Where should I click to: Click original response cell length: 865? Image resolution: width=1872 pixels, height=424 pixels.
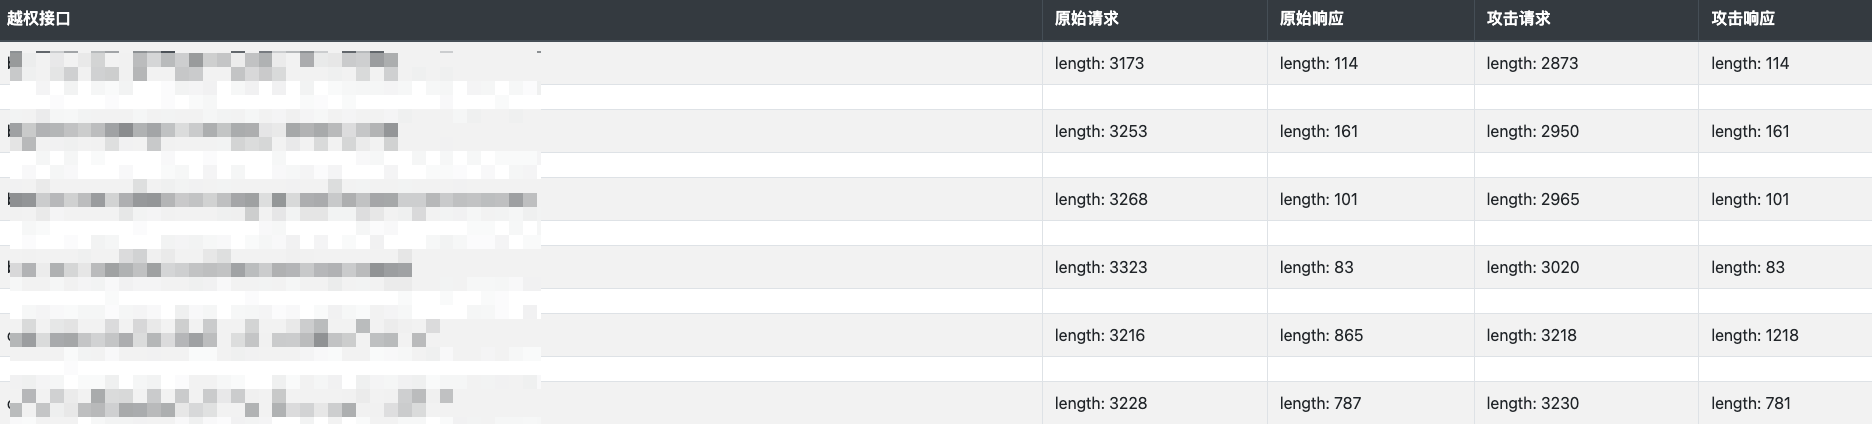(1321, 335)
